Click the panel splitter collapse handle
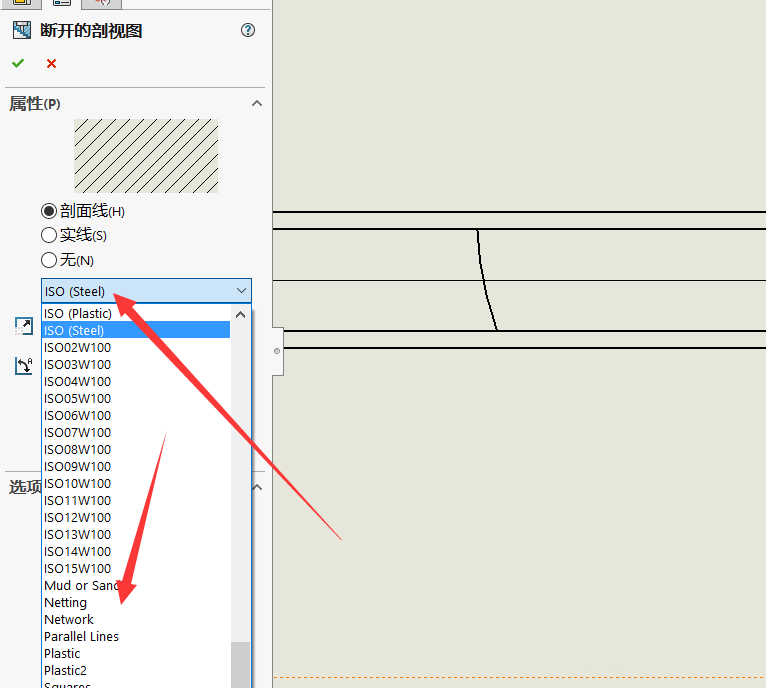The height and width of the screenshot is (688, 766). click(x=277, y=351)
